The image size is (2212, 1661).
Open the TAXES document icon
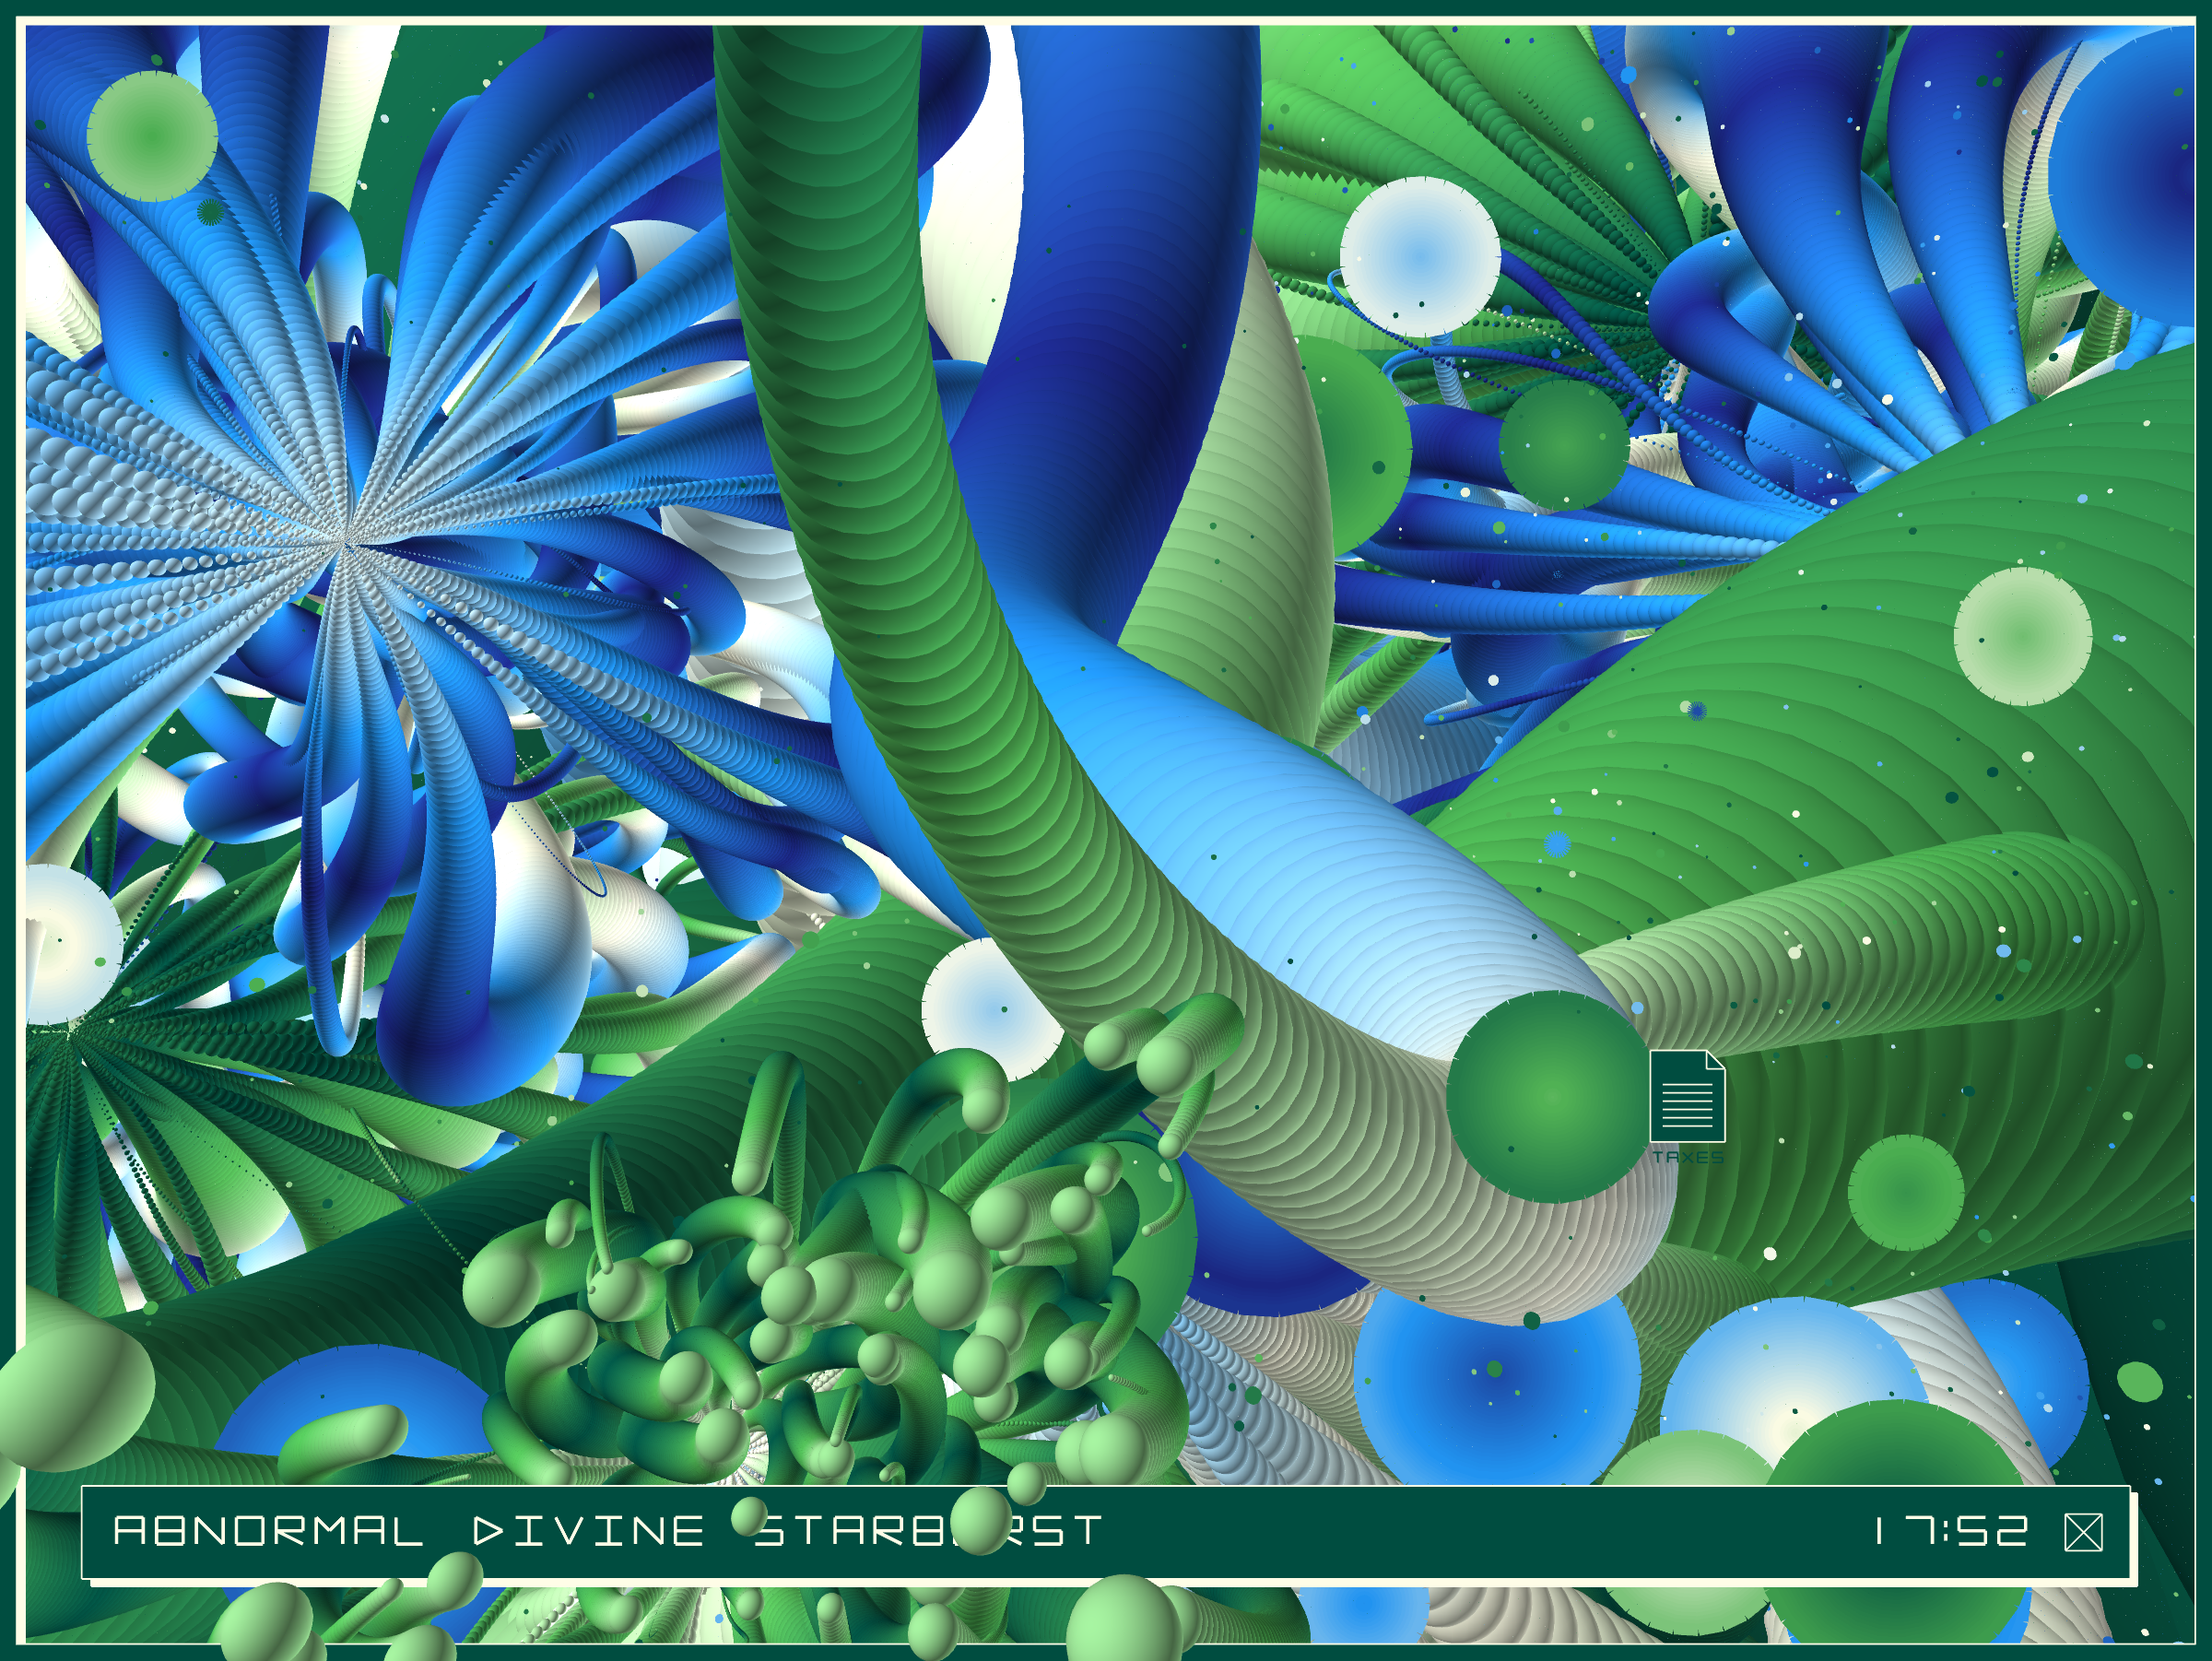1688,1096
